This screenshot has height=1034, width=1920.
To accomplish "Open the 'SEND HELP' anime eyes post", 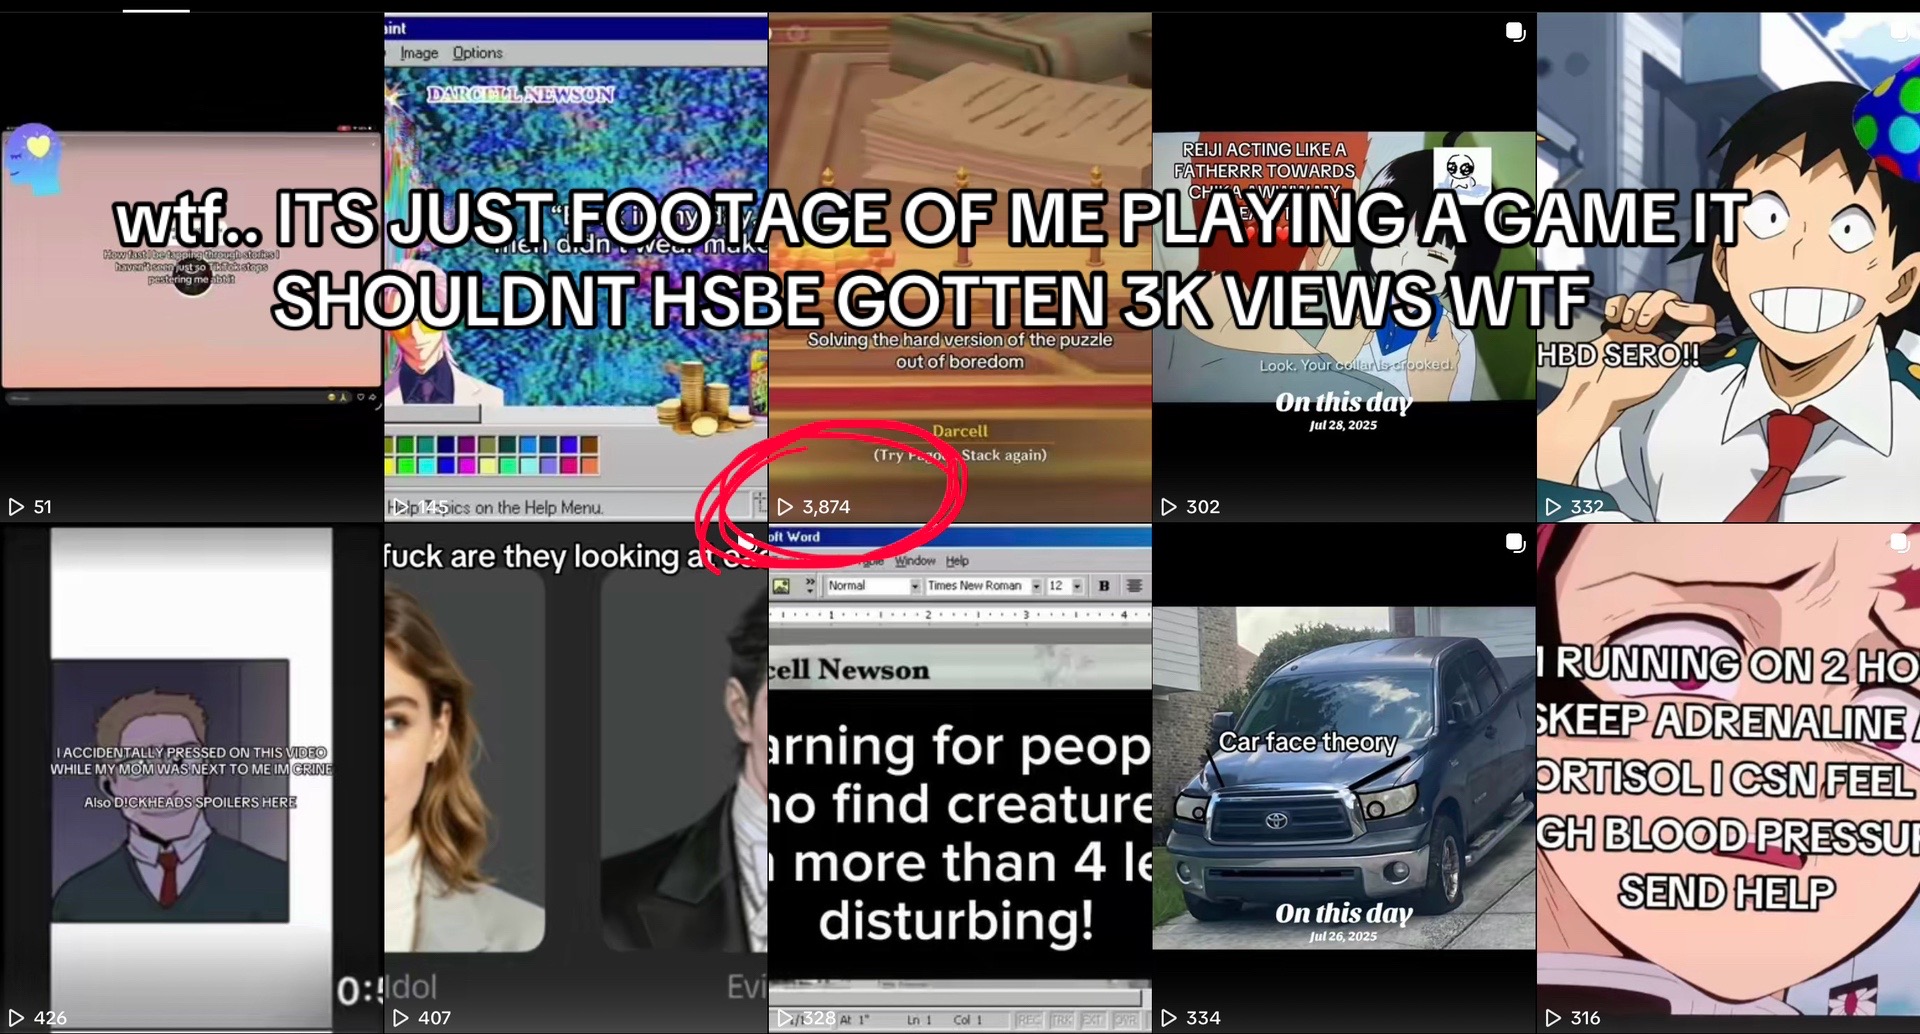I will (x=1728, y=779).
